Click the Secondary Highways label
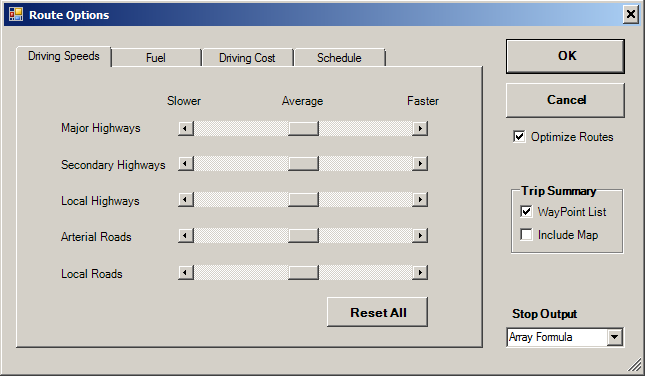This screenshot has width=645, height=376. (x=113, y=165)
